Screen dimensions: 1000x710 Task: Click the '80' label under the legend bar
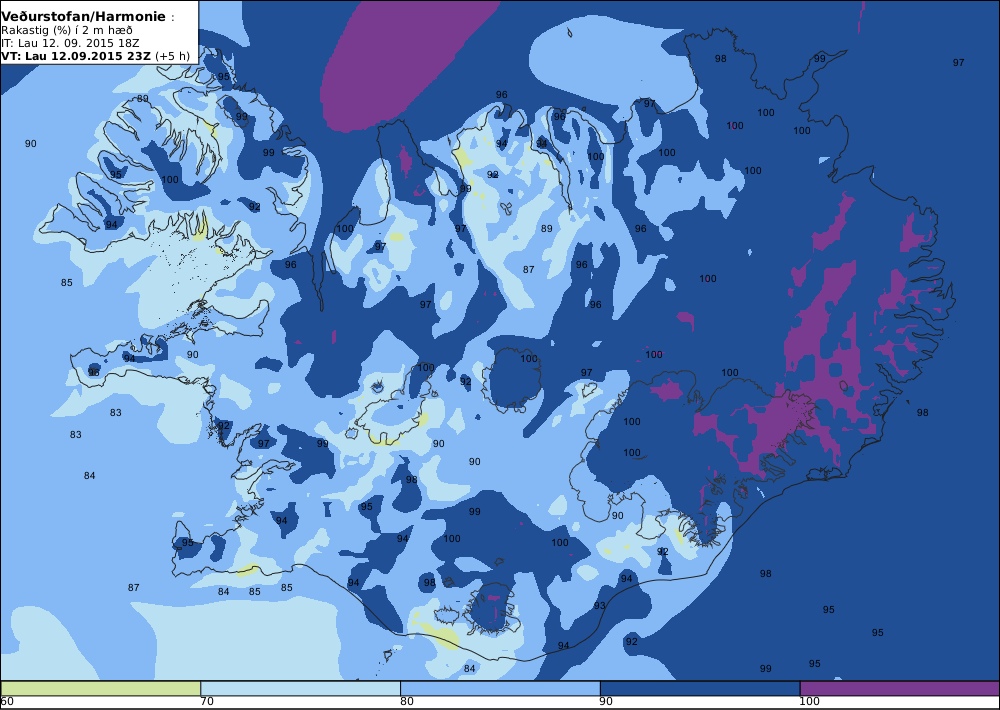click(407, 702)
